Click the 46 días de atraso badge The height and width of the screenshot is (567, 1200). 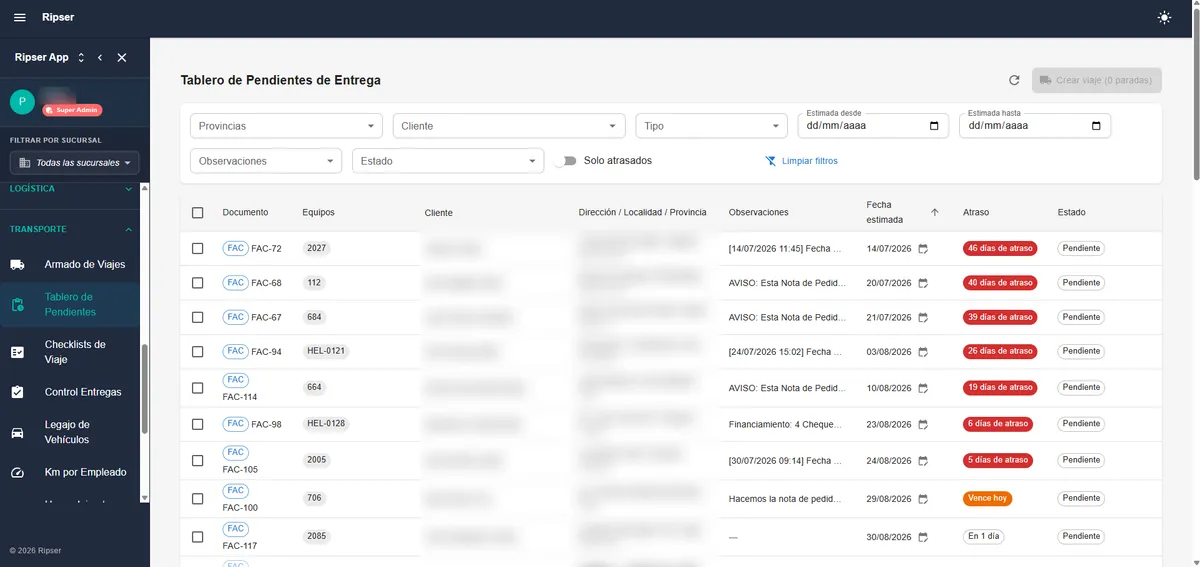(x=999, y=248)
